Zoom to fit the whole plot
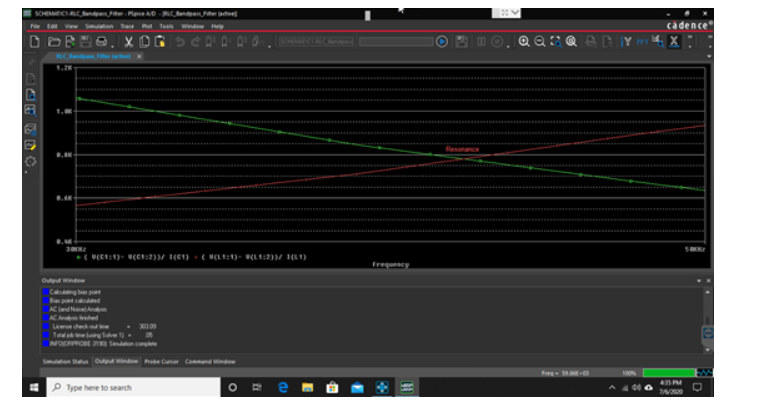The image size is (757, 413). 571,42
